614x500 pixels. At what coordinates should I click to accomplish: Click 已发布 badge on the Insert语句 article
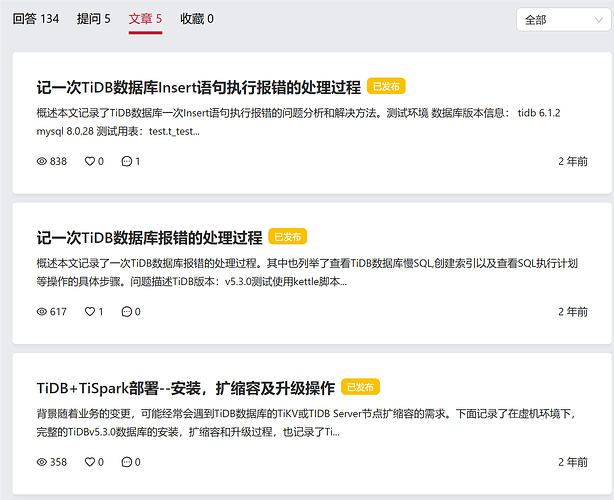click(x=386, y=86)
